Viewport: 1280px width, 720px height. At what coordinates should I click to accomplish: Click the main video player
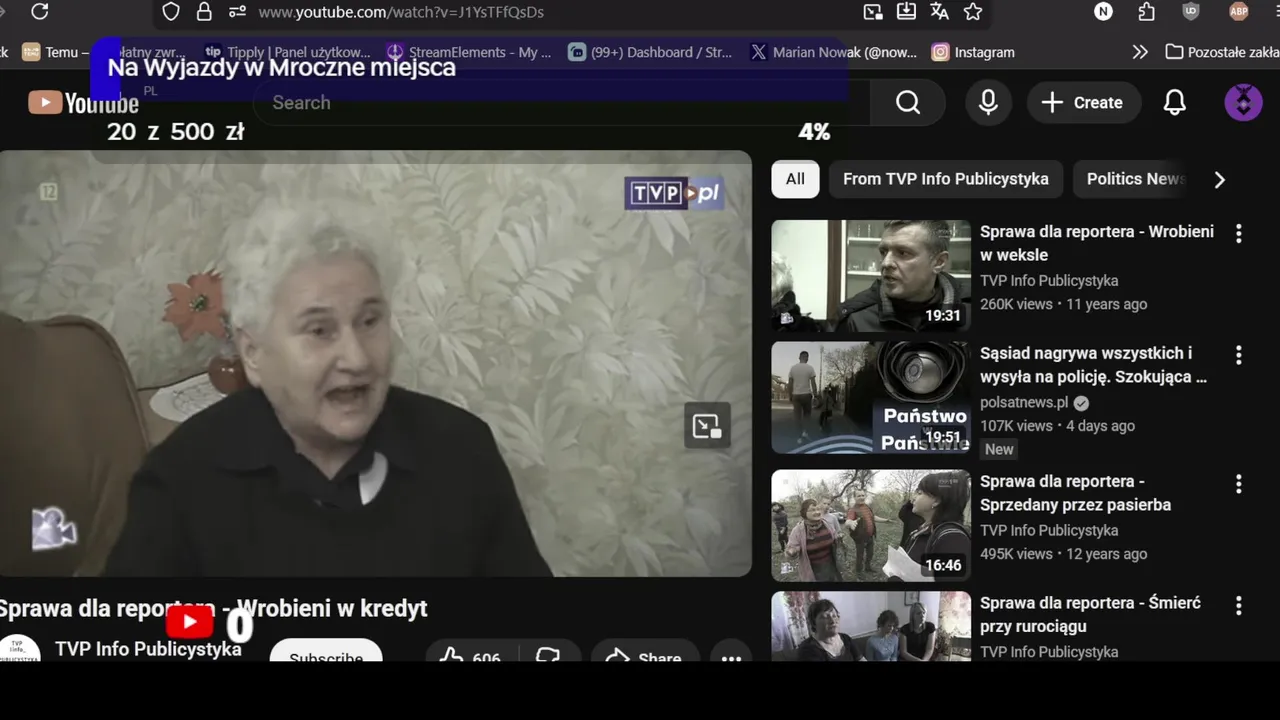click(x=375, y=364)
